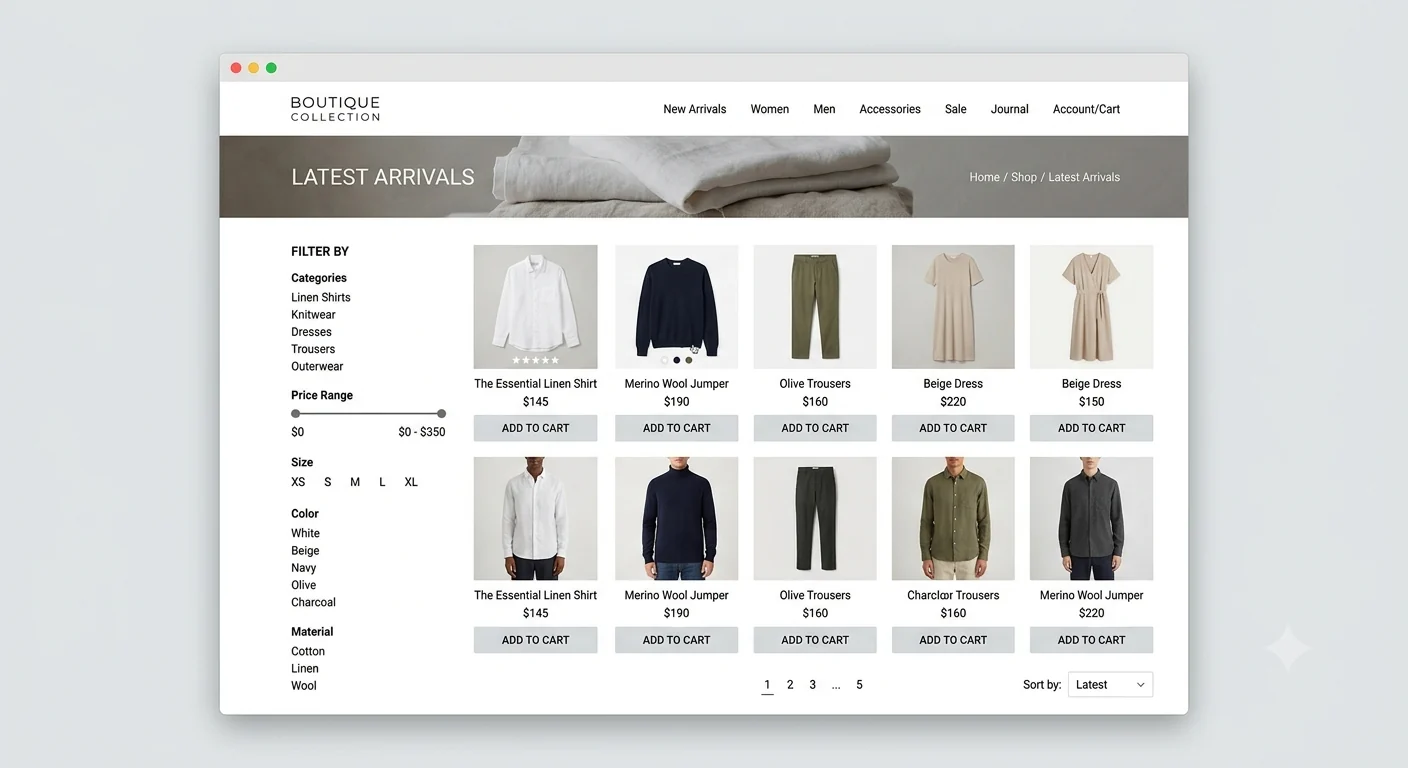Go to the Women section

click(x=770, y=109)
